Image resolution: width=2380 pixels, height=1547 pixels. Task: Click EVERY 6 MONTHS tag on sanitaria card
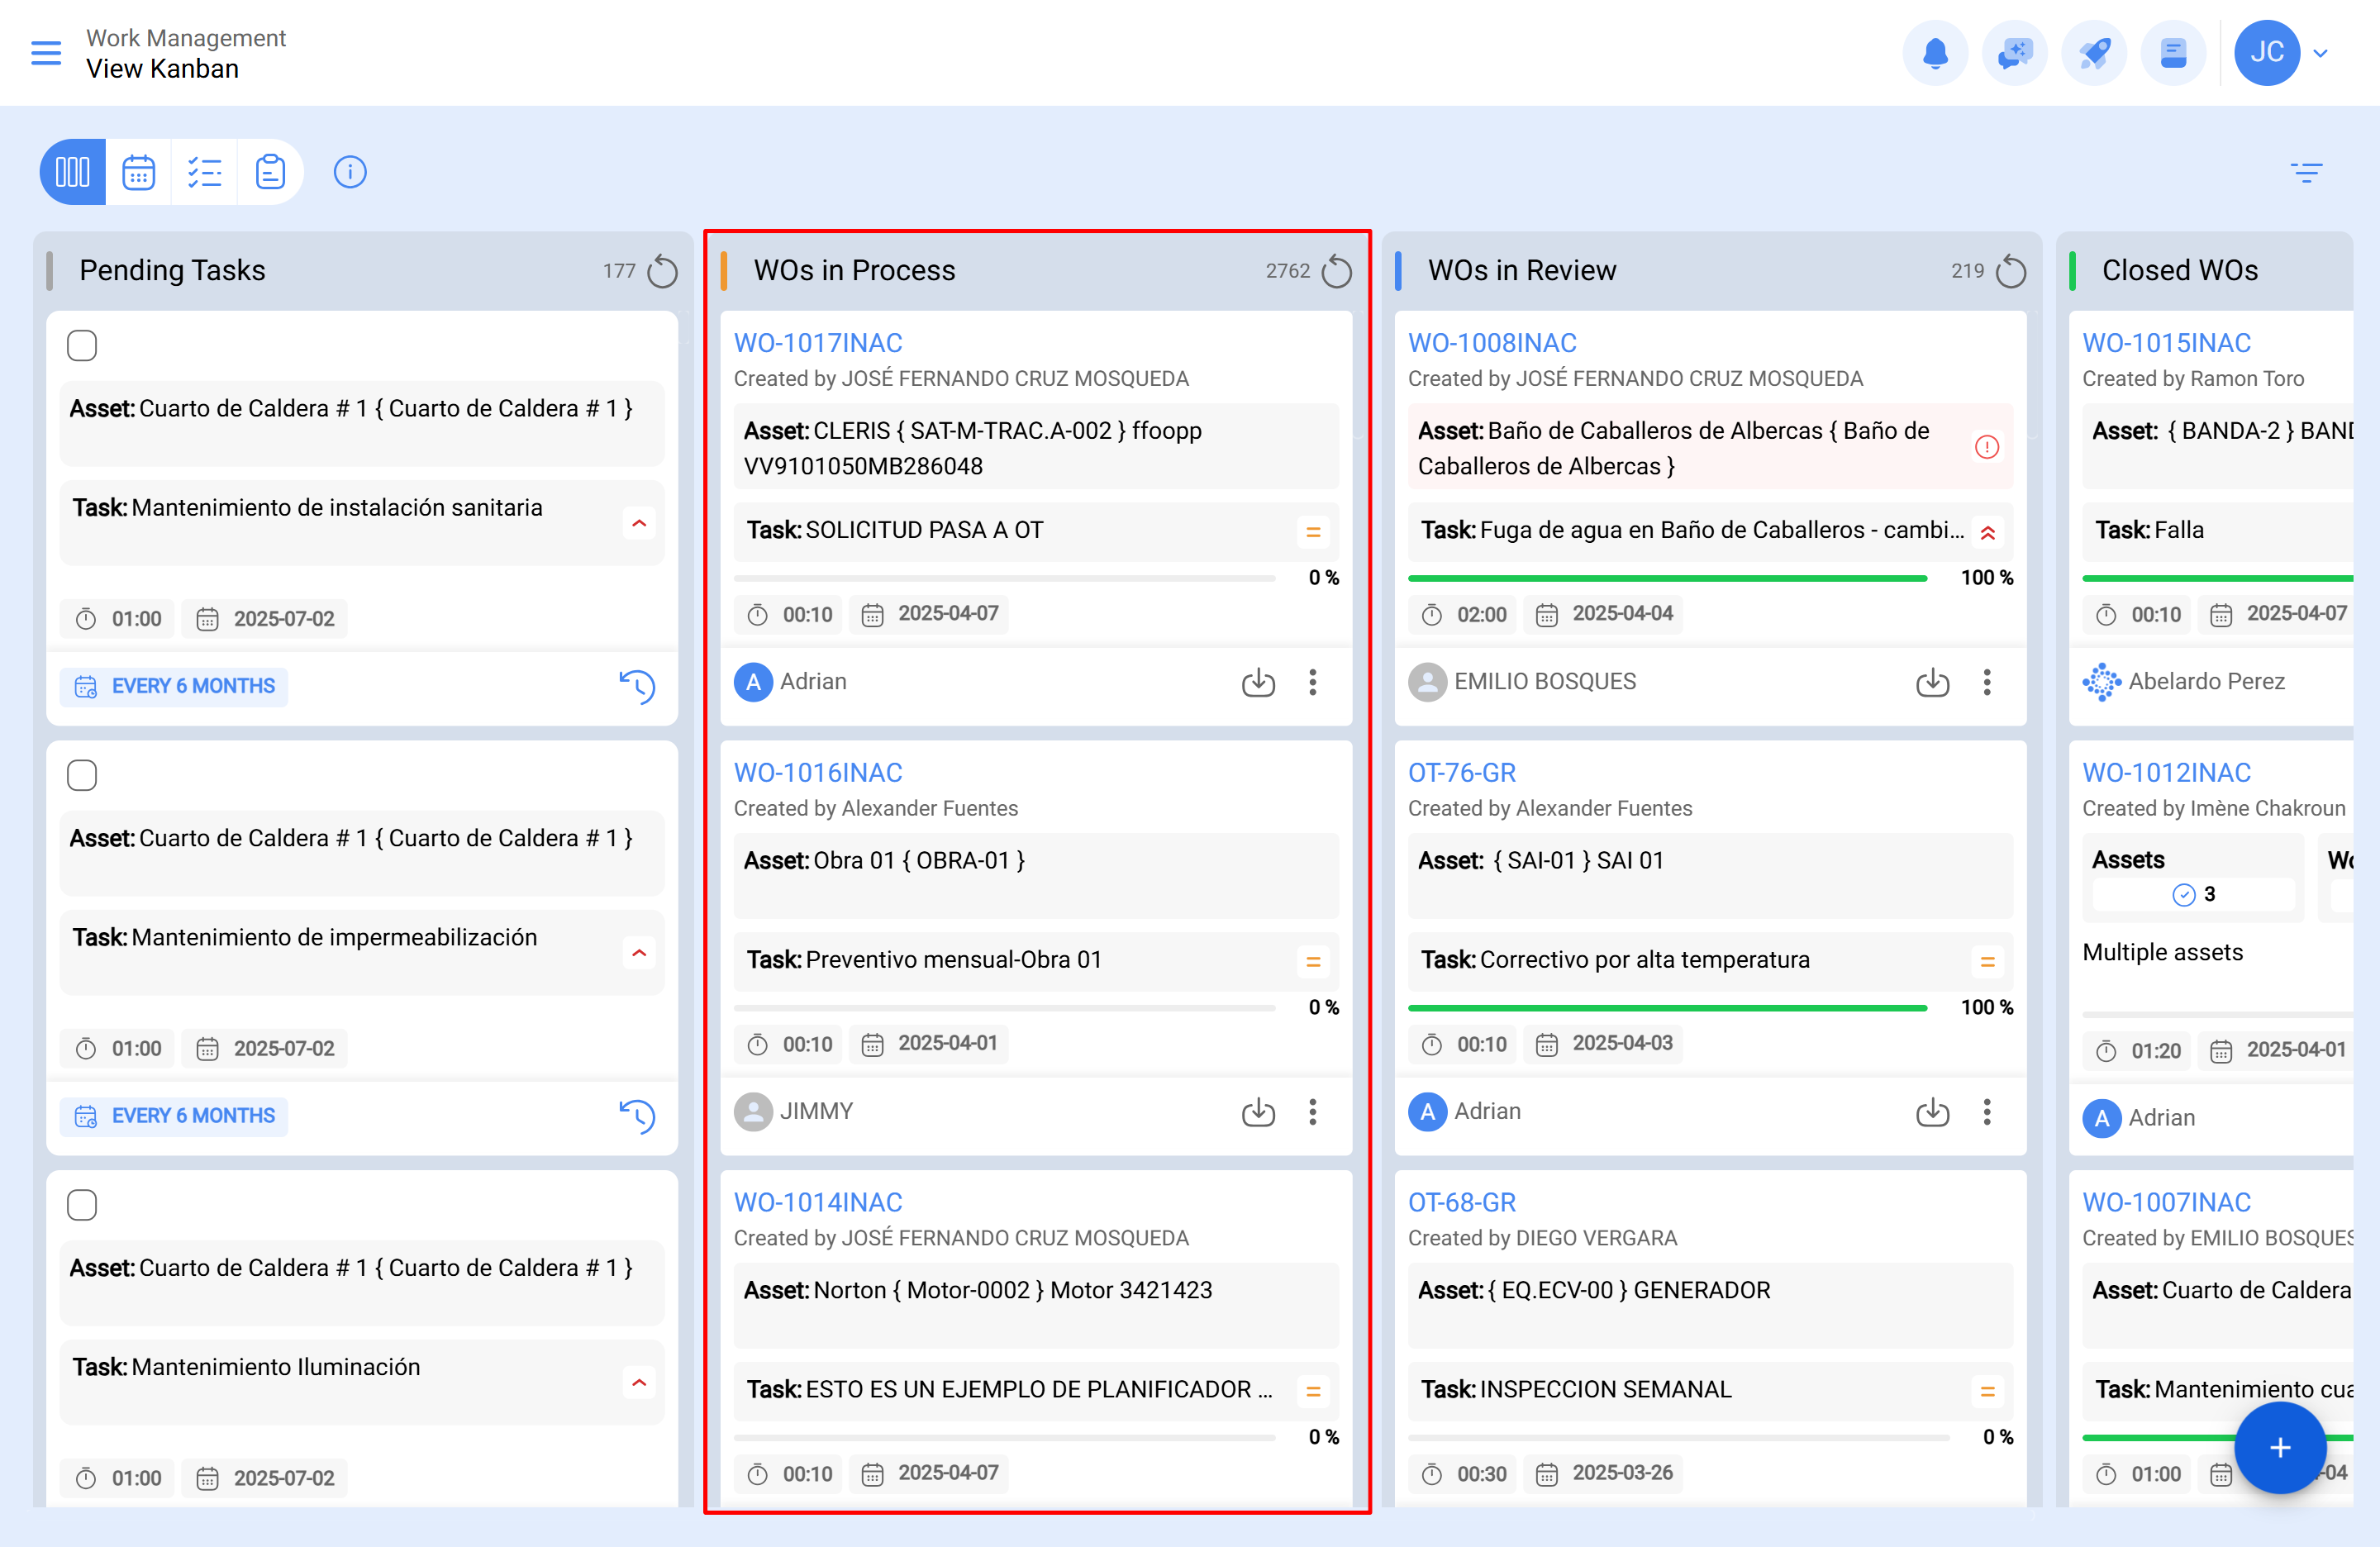point(174,687)
